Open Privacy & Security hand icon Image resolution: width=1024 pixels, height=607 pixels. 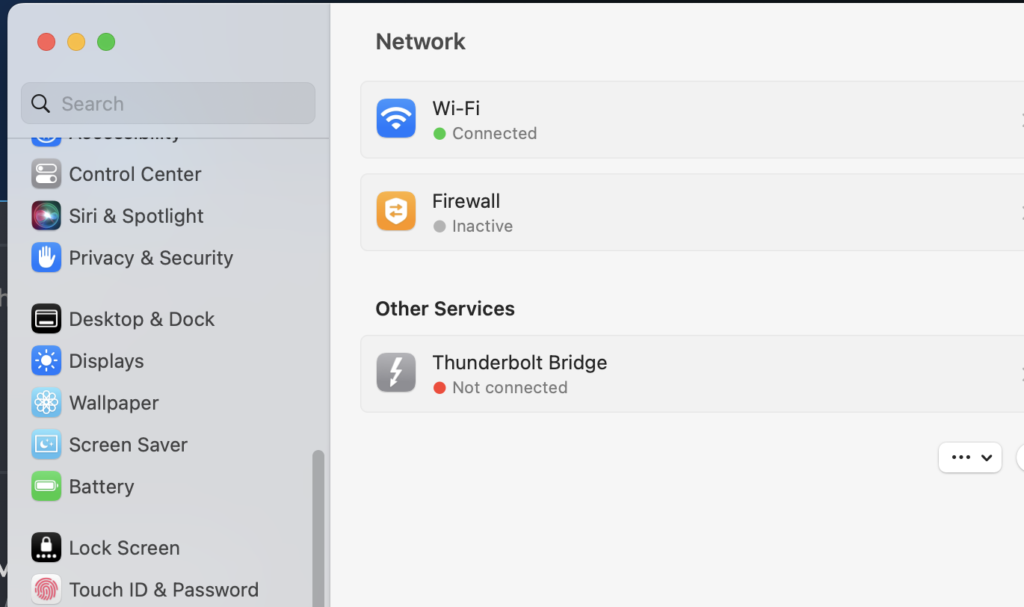pyautogui.click(x=46, y=257)
